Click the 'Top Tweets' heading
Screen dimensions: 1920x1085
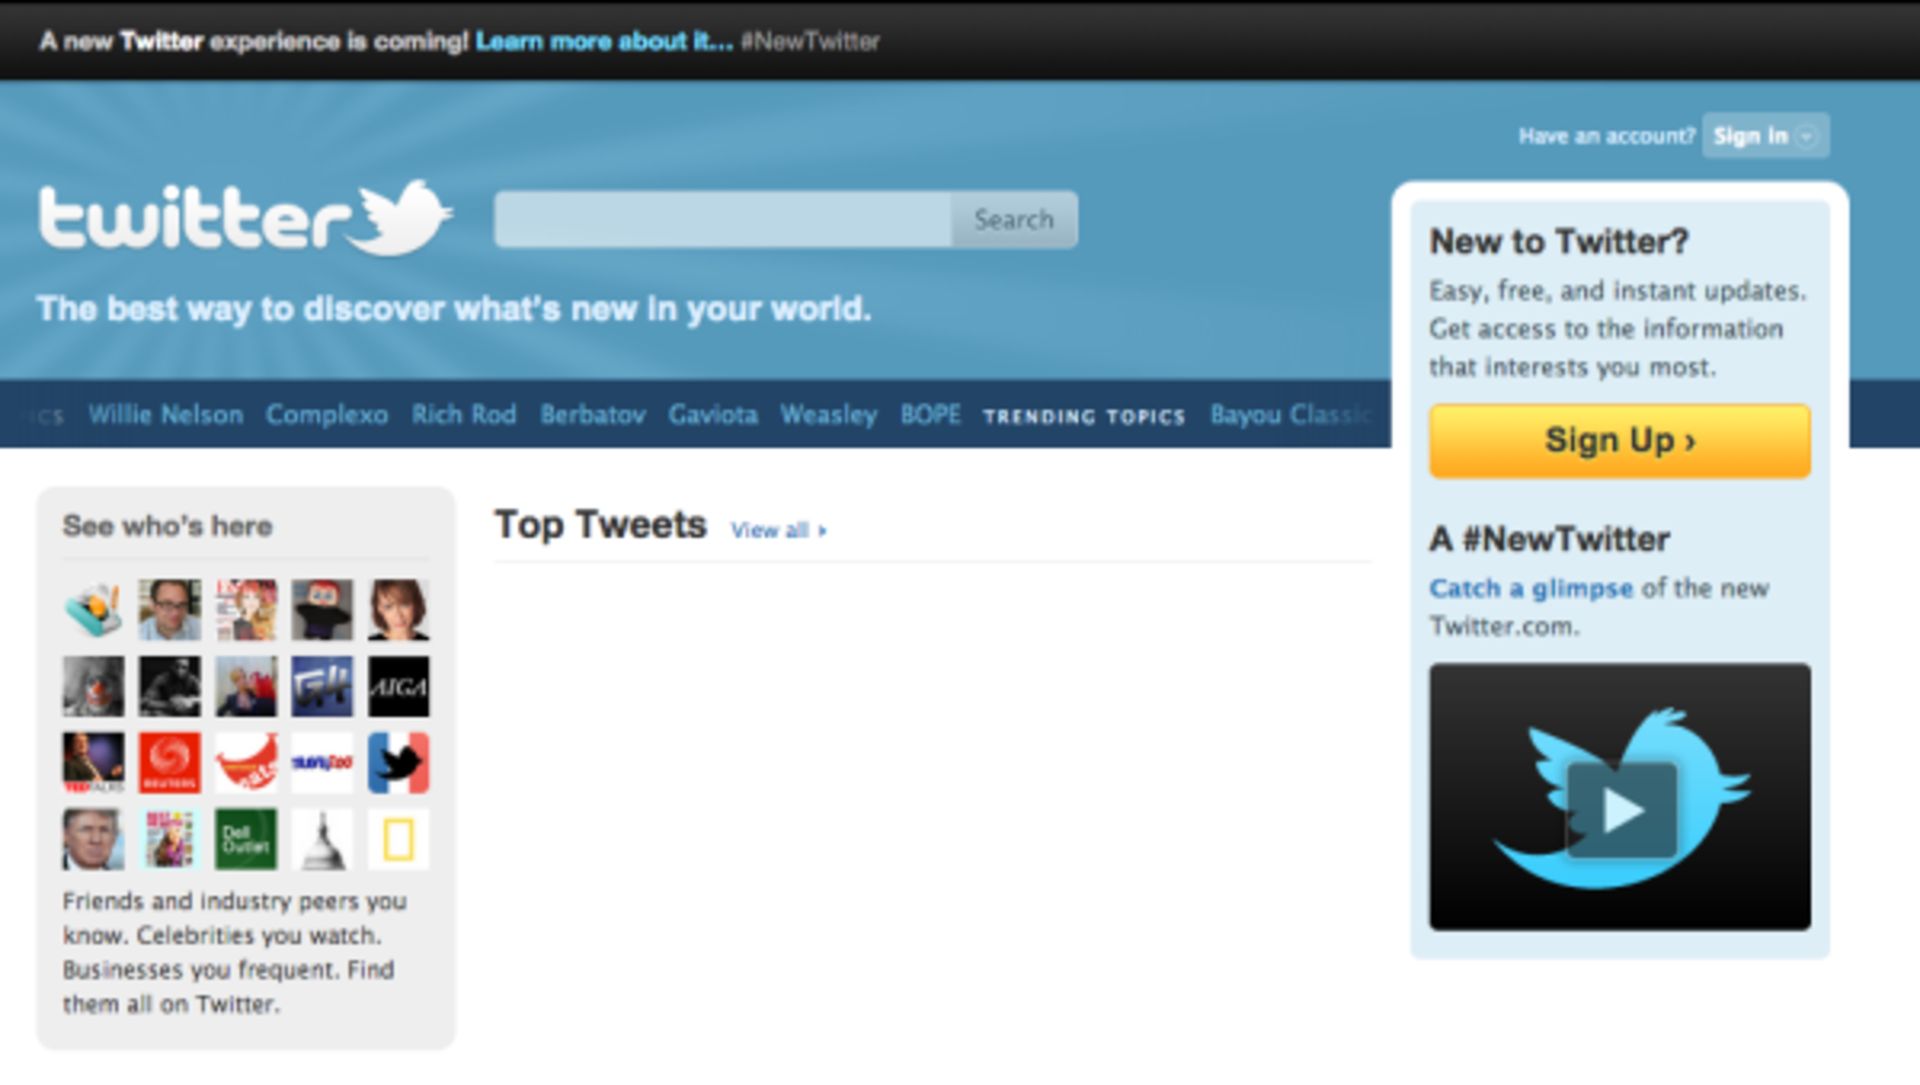601,525
